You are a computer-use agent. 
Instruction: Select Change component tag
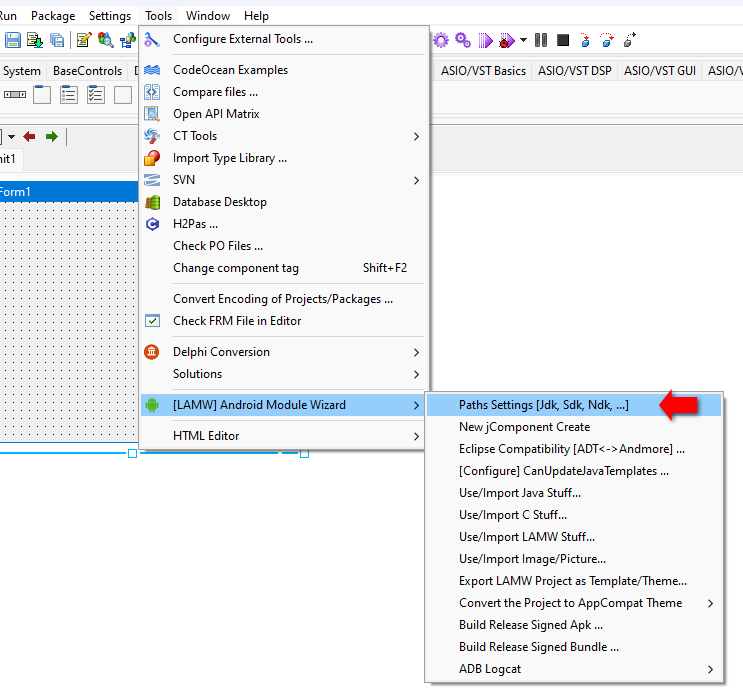coord(284,268)
